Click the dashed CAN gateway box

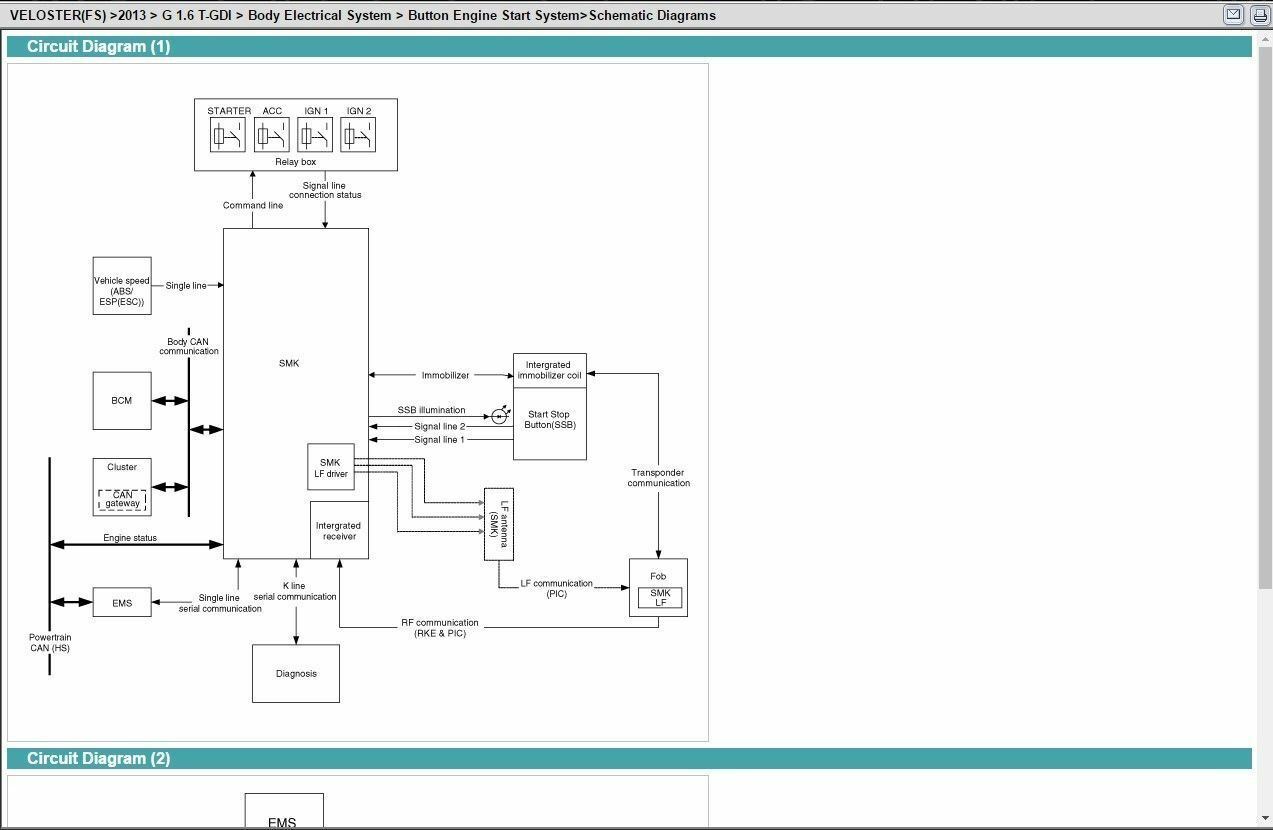coord(122,500)
